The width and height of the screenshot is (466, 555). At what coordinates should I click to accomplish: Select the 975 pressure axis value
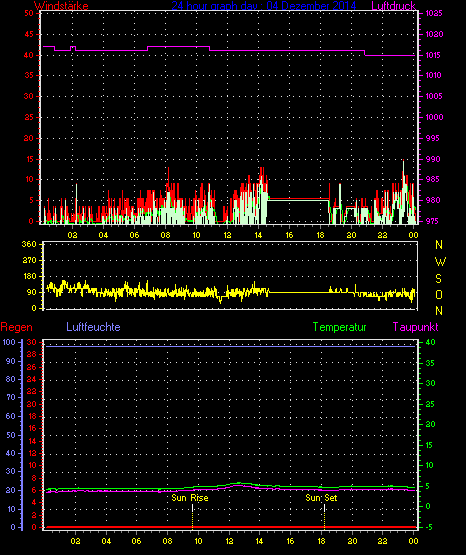pyautogui.click(x=433, y=221)
